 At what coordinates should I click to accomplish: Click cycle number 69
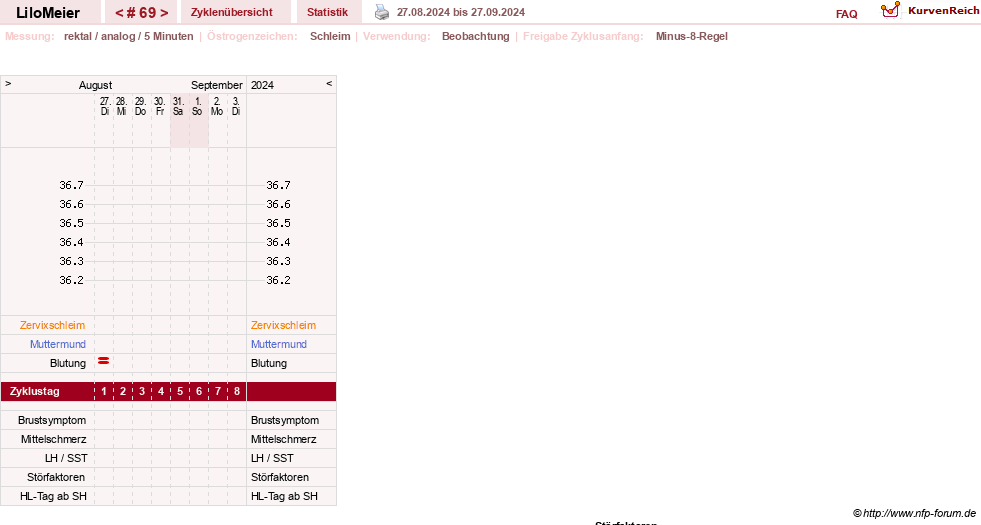pyautogui.click(x=141, y=13)
